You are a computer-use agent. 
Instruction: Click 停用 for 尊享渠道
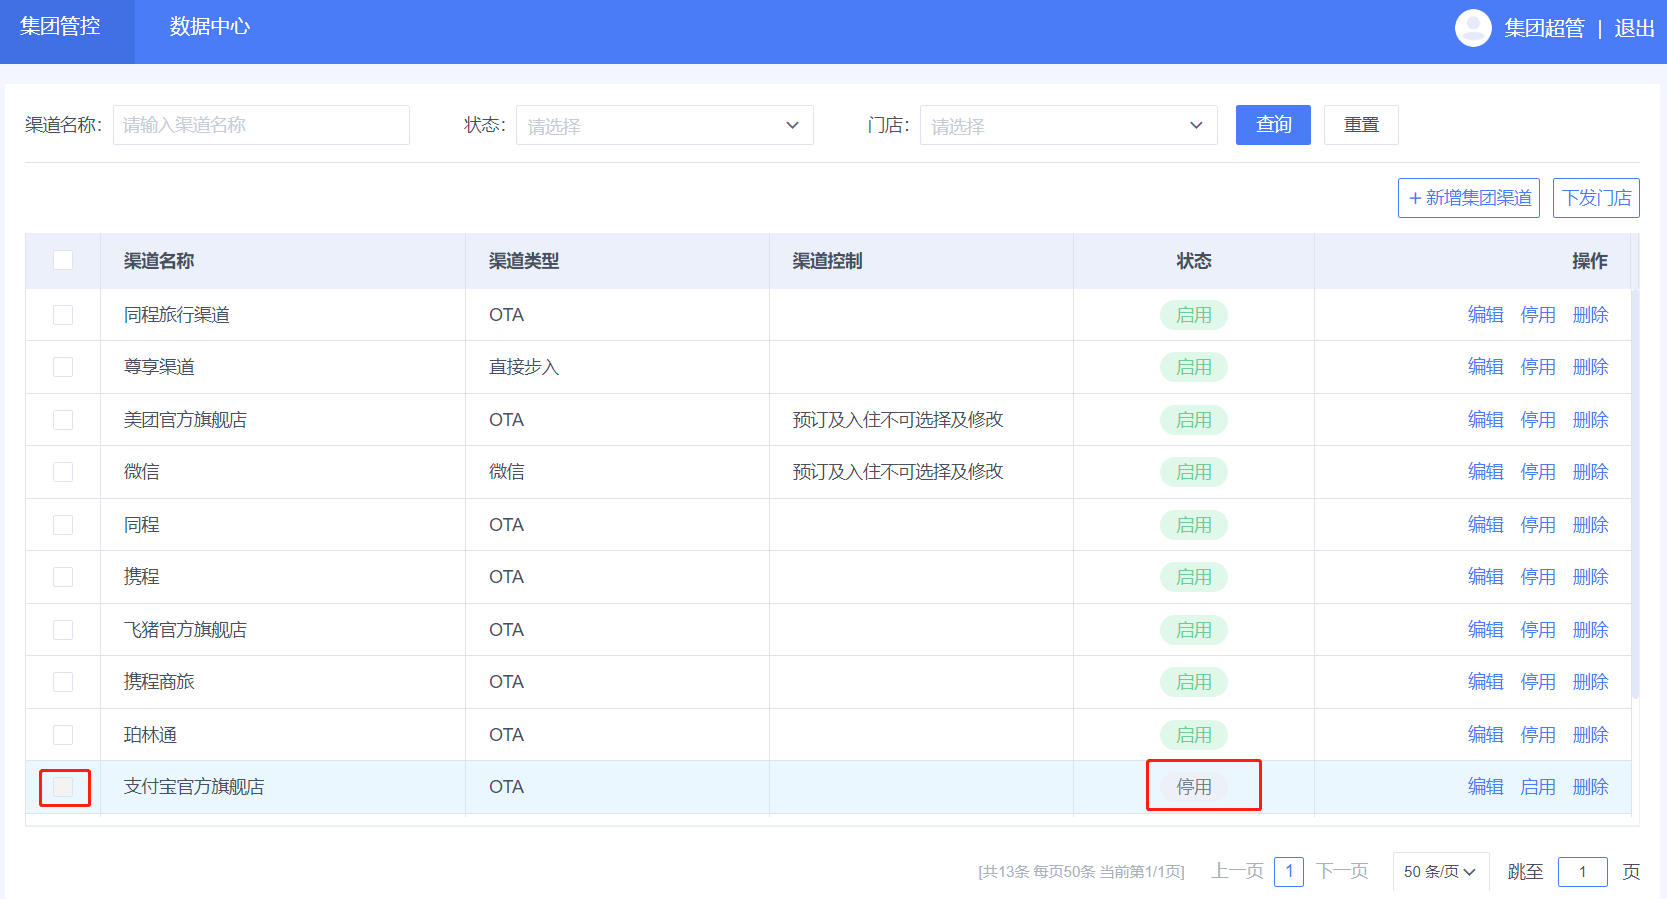[1538, 367]
